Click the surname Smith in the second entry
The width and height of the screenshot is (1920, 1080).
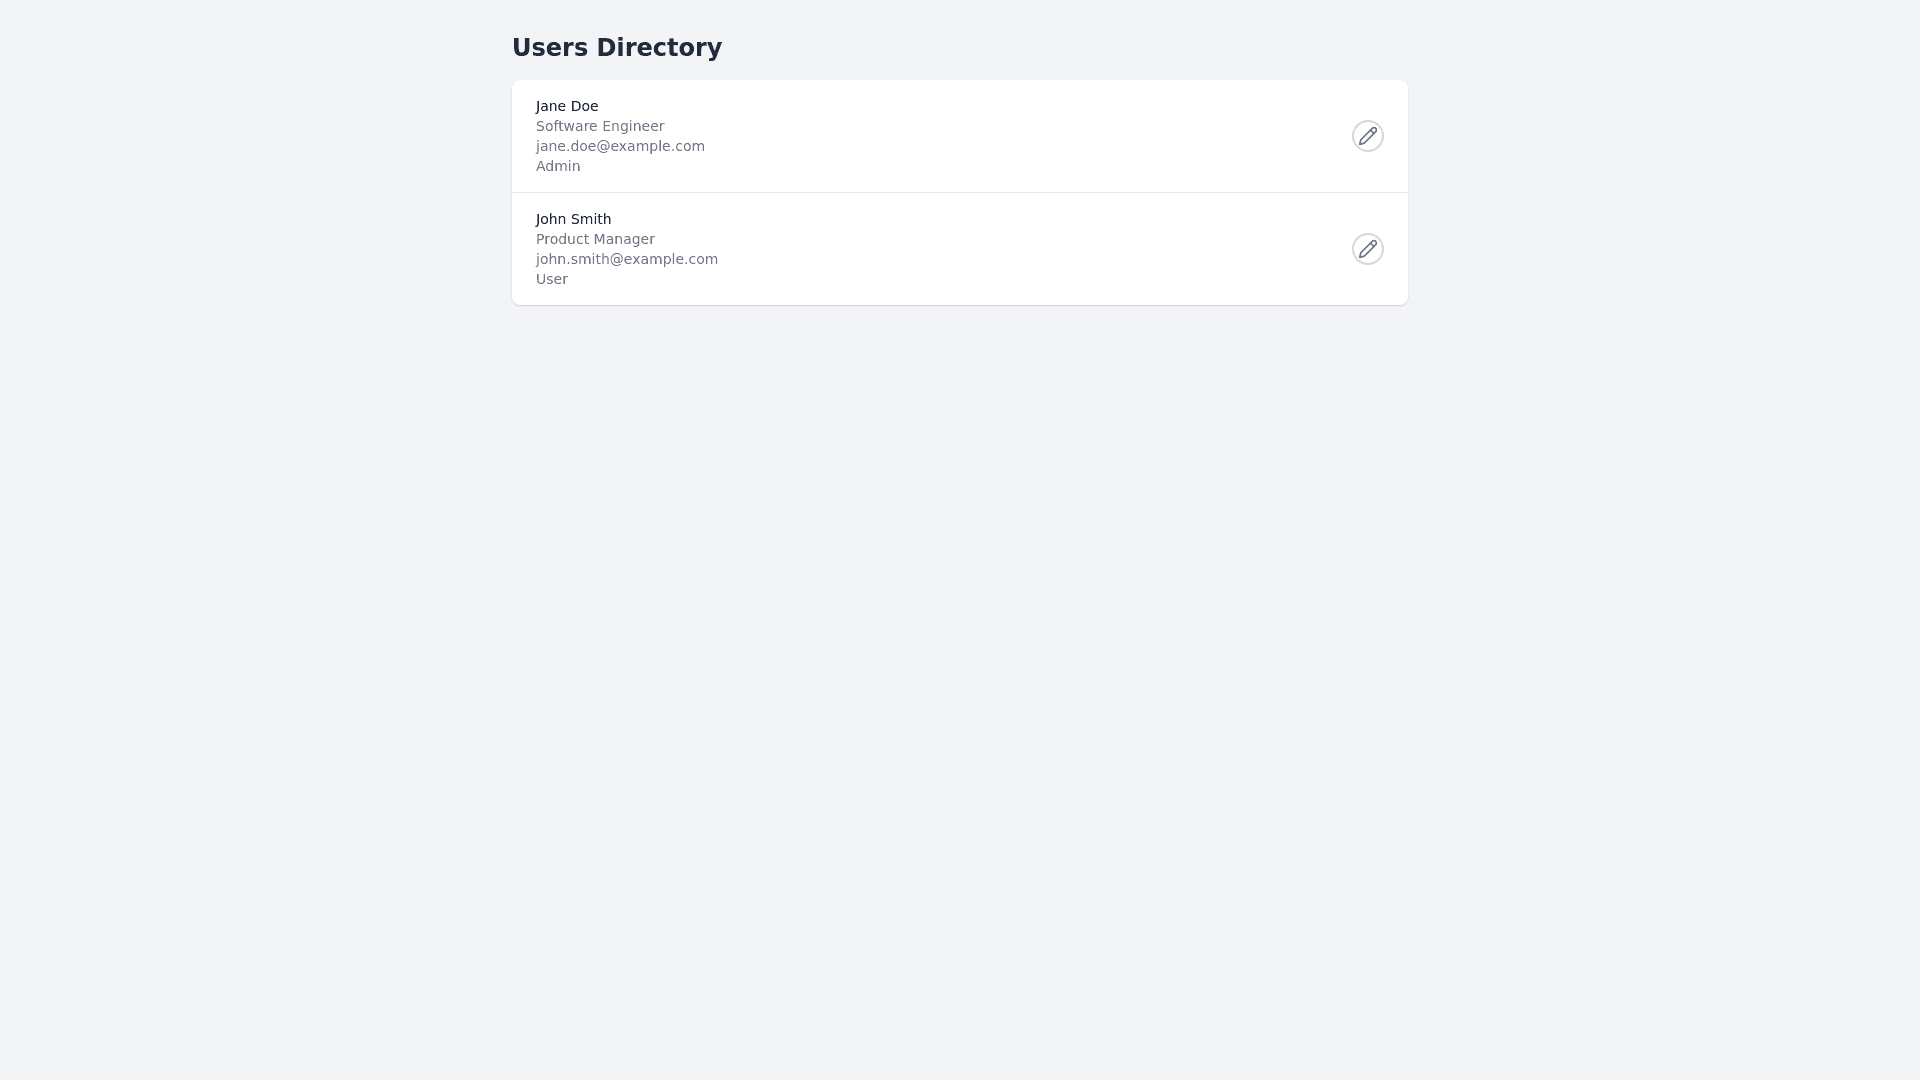[x=590, y=219]
